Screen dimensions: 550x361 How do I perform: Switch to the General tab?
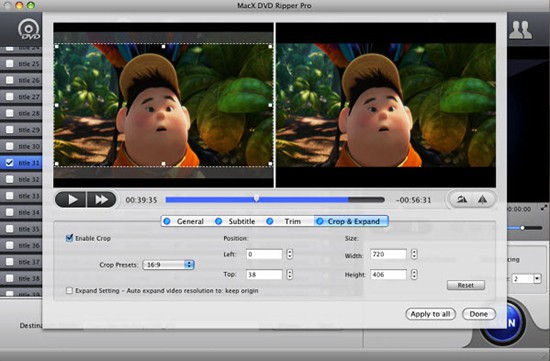click(184, 221)
